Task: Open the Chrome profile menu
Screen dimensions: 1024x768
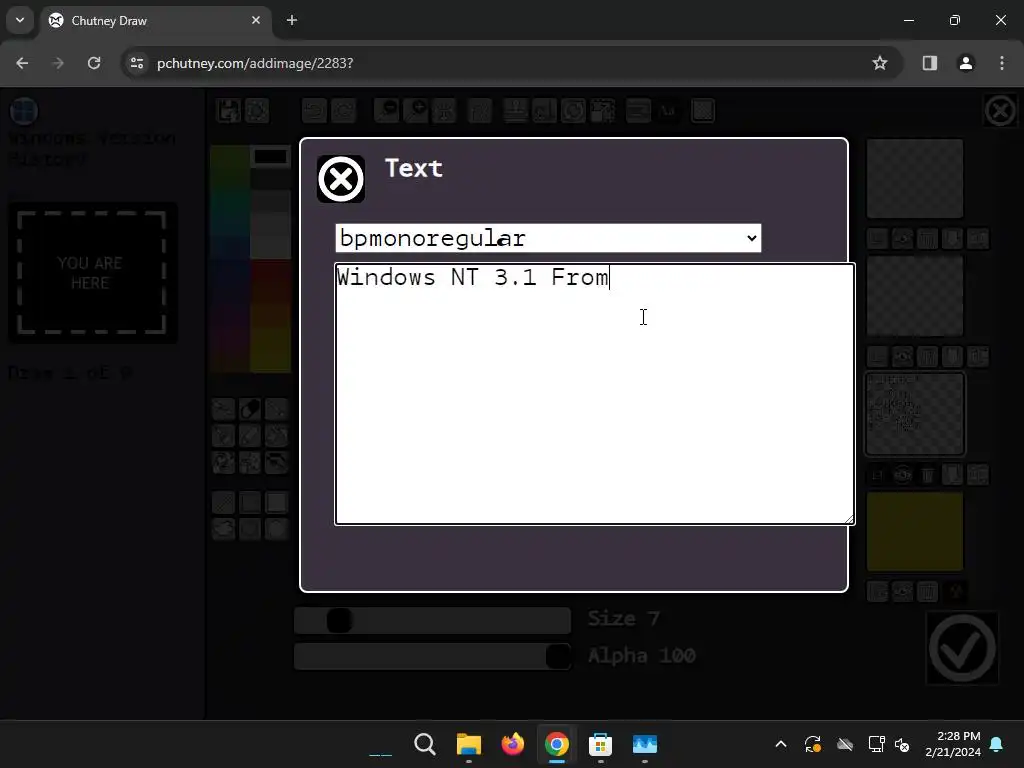Action: click(x=966, y=63)
